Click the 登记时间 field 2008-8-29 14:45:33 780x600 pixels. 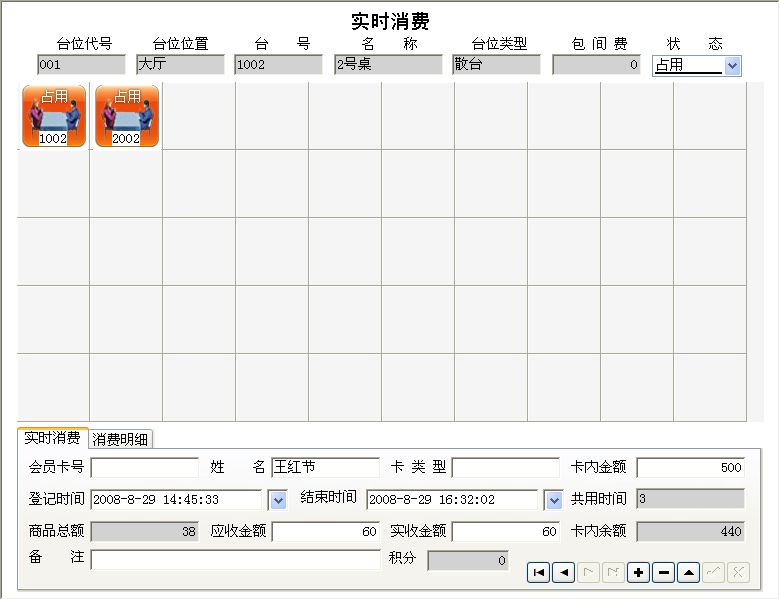176,500
